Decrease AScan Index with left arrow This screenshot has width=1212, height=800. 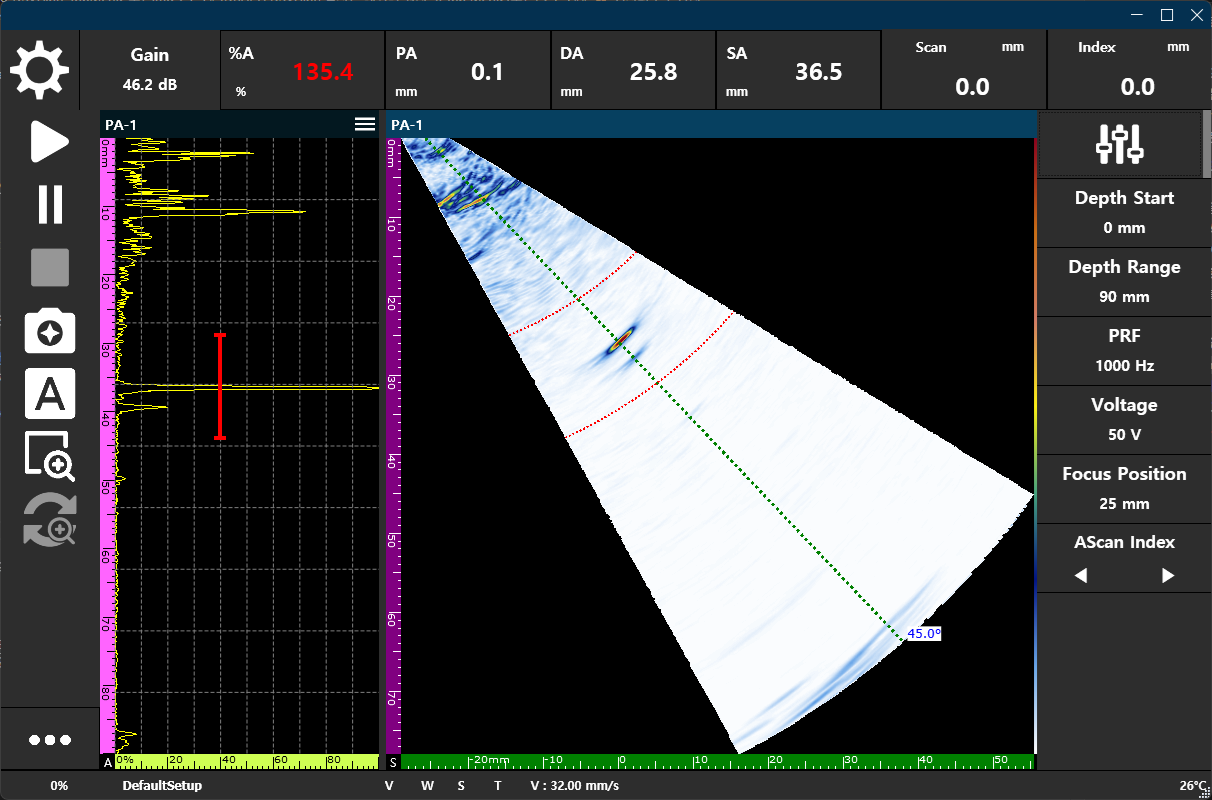(1081, 576)
